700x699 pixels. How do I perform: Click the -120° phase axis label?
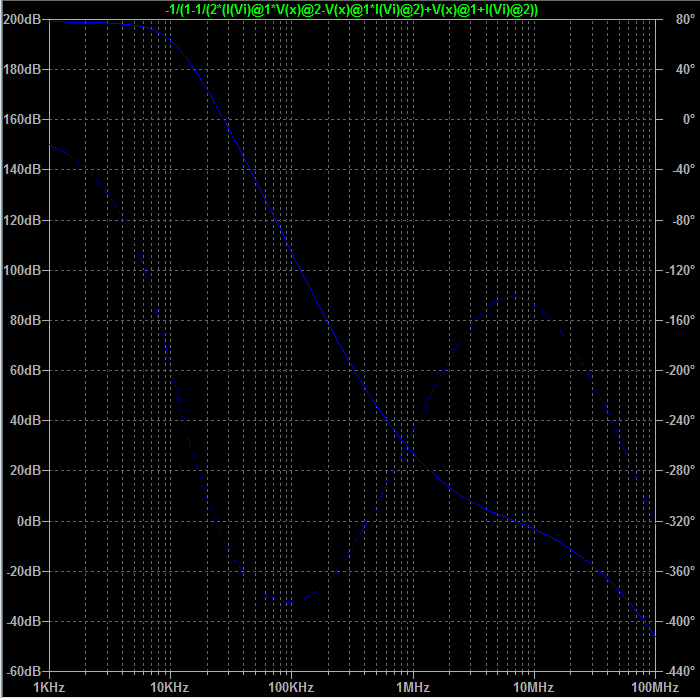pos(680,270)
